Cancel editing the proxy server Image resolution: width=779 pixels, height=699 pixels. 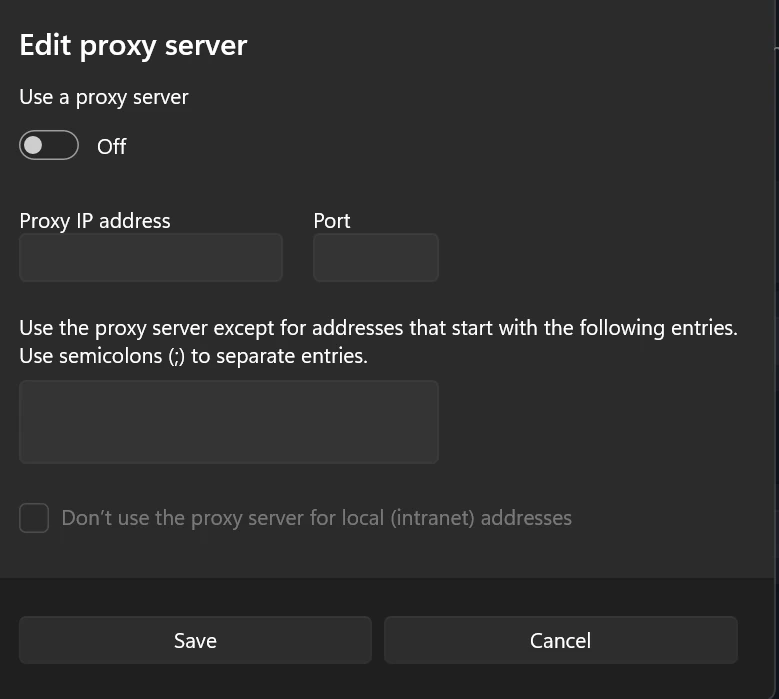pyautogui.click(x=560, y=640)
